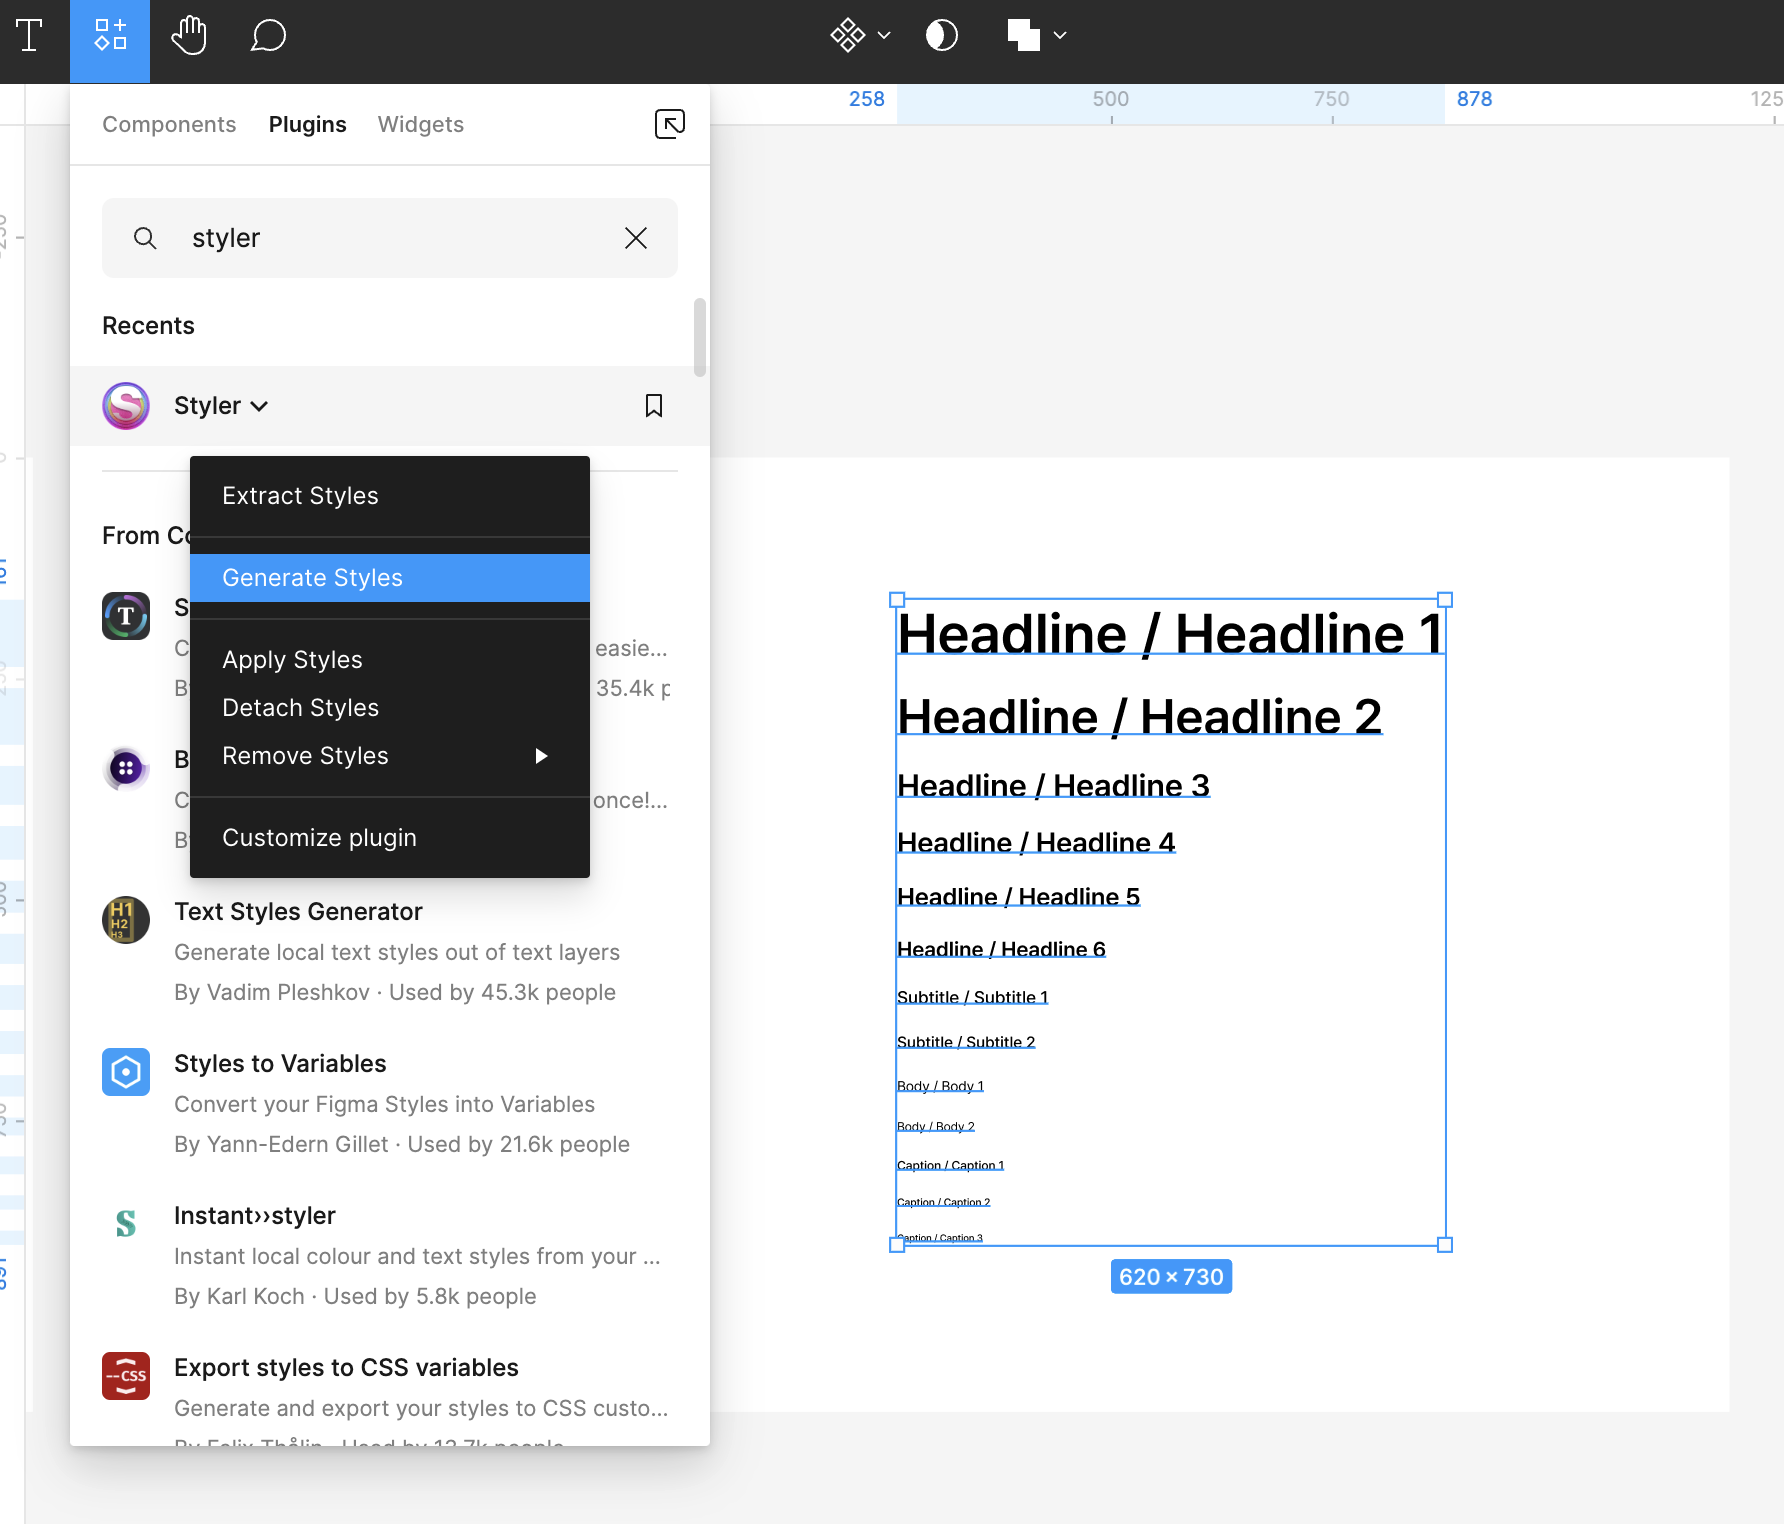
Task: Click the Export styles CSS icon
Action: click(126, 1376)
